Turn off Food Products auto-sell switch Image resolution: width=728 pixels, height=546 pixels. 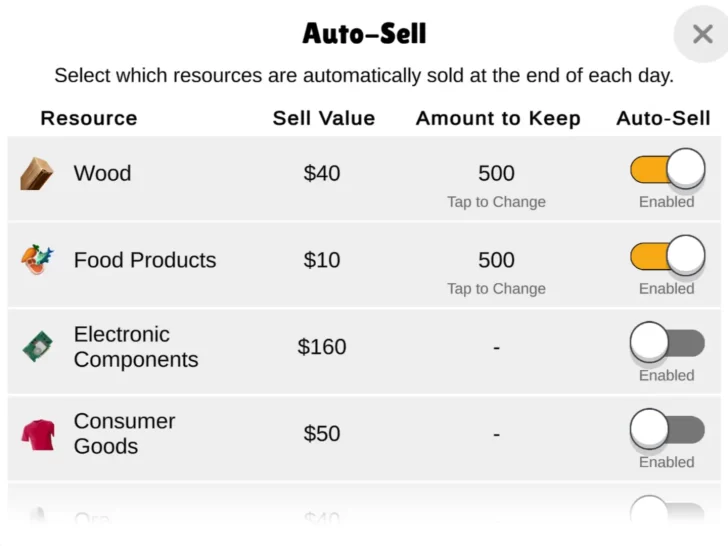point(667,257)
